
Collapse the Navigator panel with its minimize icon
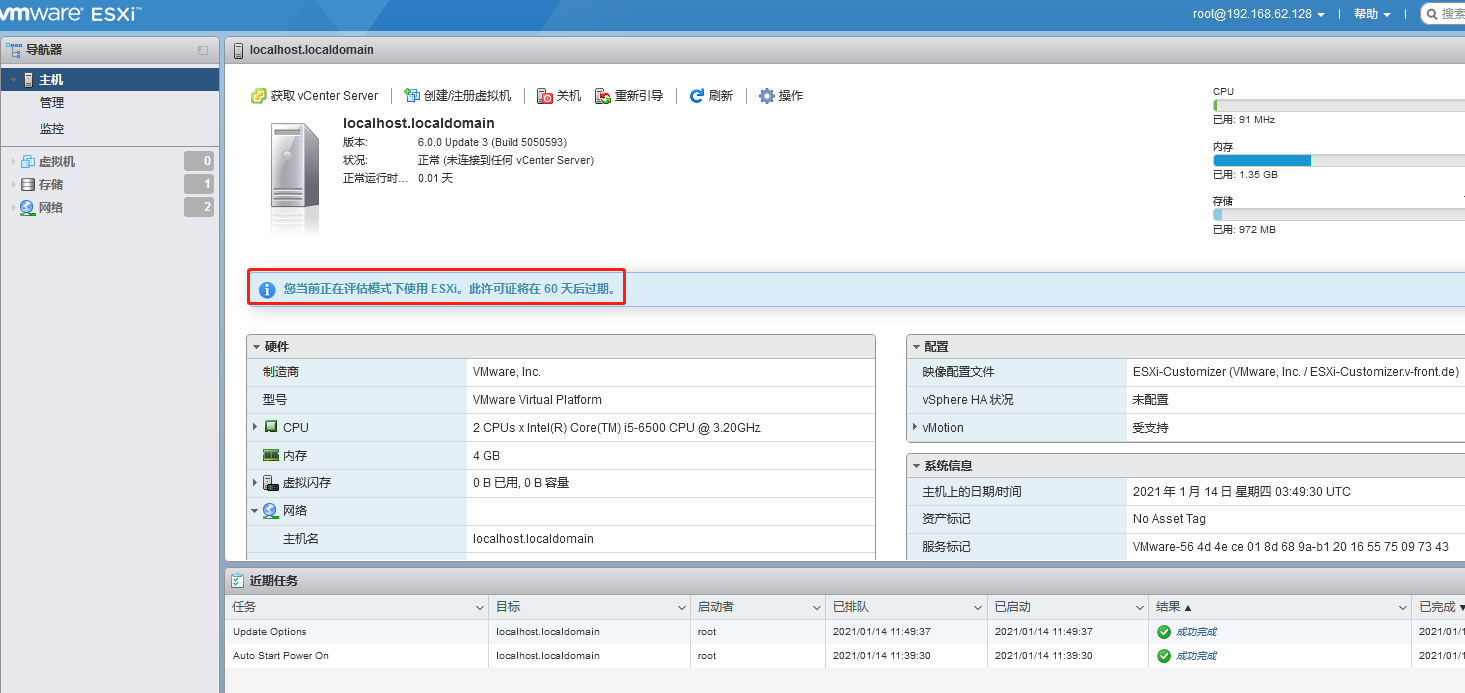203,50
